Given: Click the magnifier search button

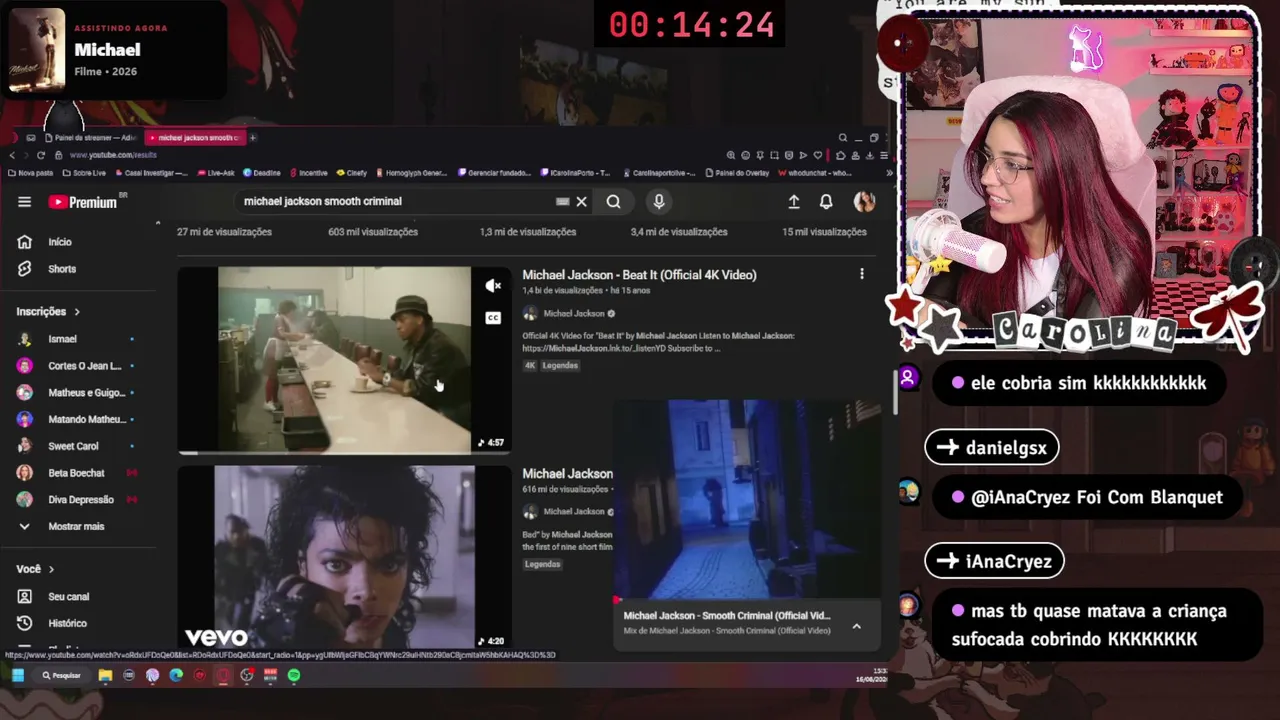Looking at the screenshot, I should 613,202.
